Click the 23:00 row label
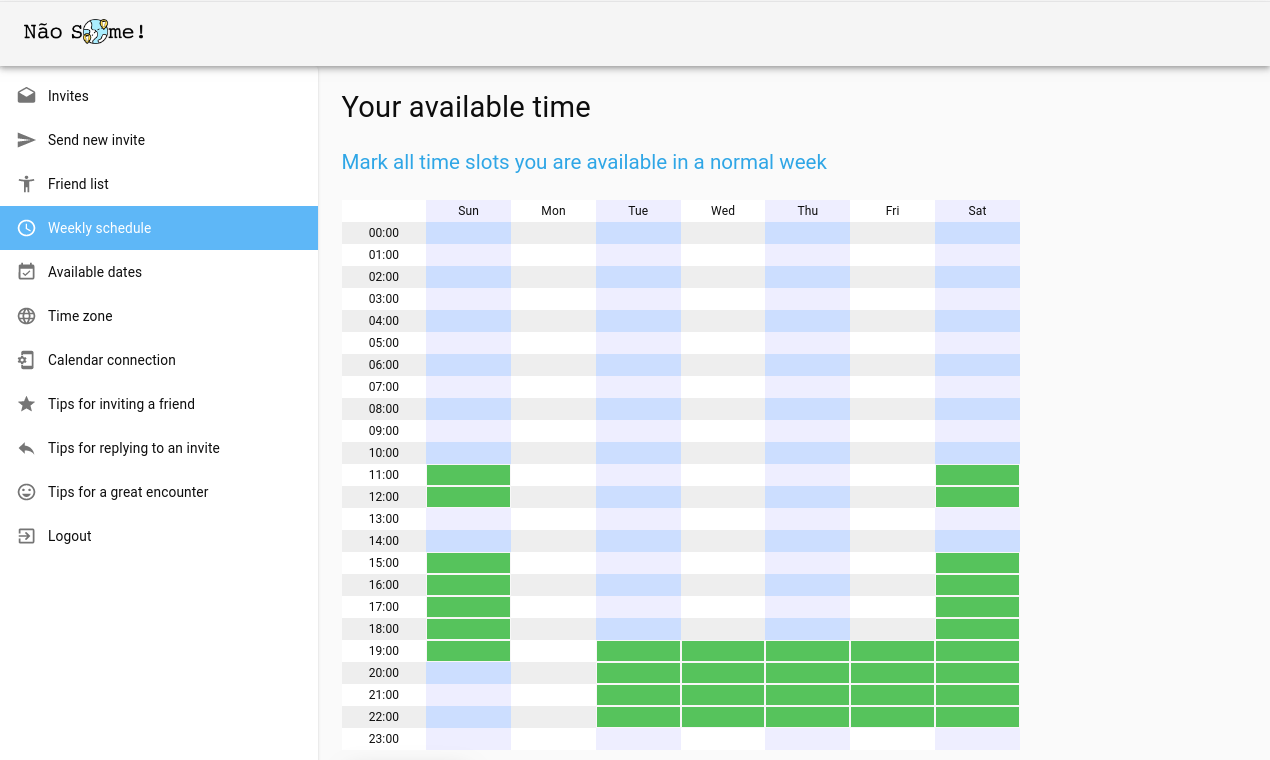Screen dimensions: 1270x760 point(384,739)
